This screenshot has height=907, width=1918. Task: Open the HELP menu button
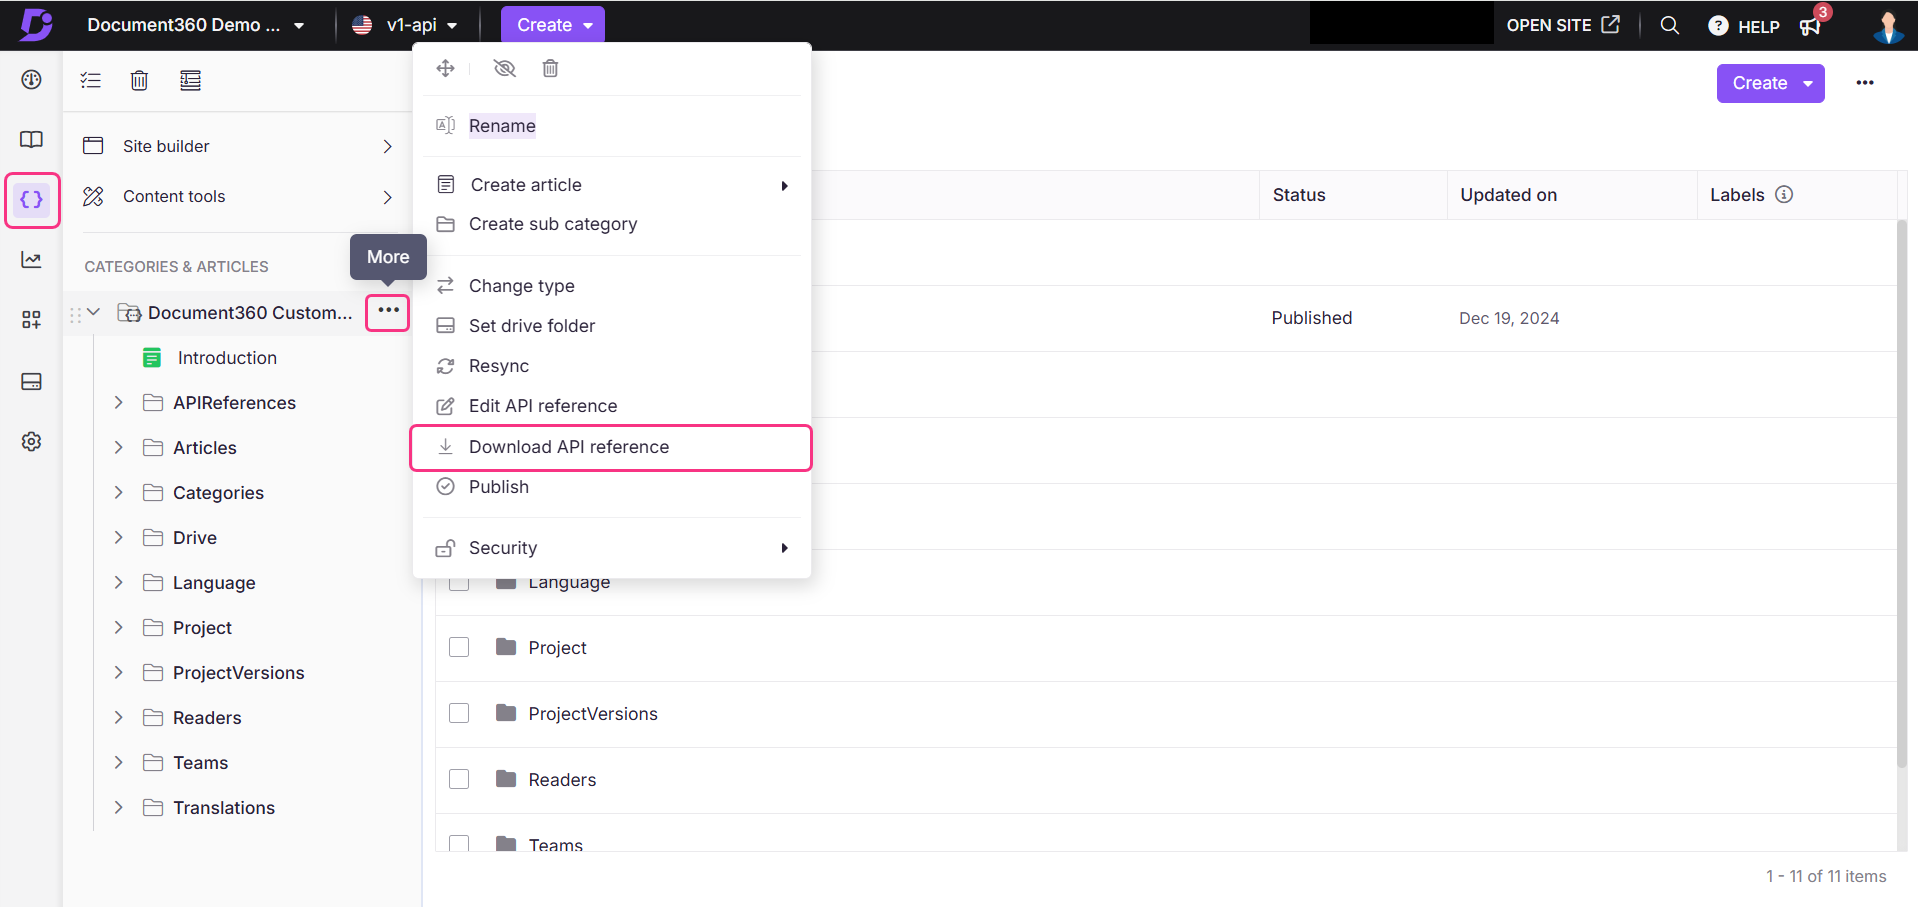(1744, 26)
